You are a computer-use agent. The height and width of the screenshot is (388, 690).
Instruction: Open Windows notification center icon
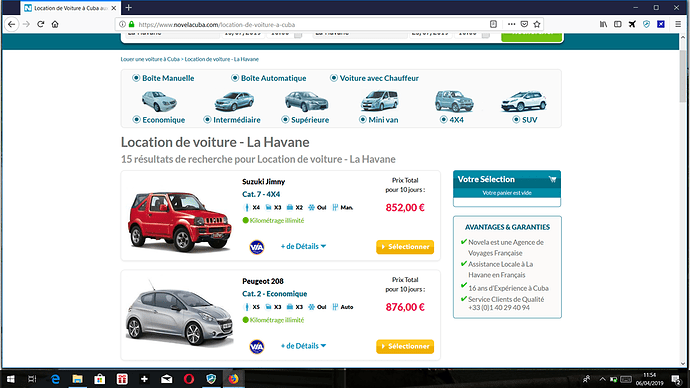[x=676, y=379]
